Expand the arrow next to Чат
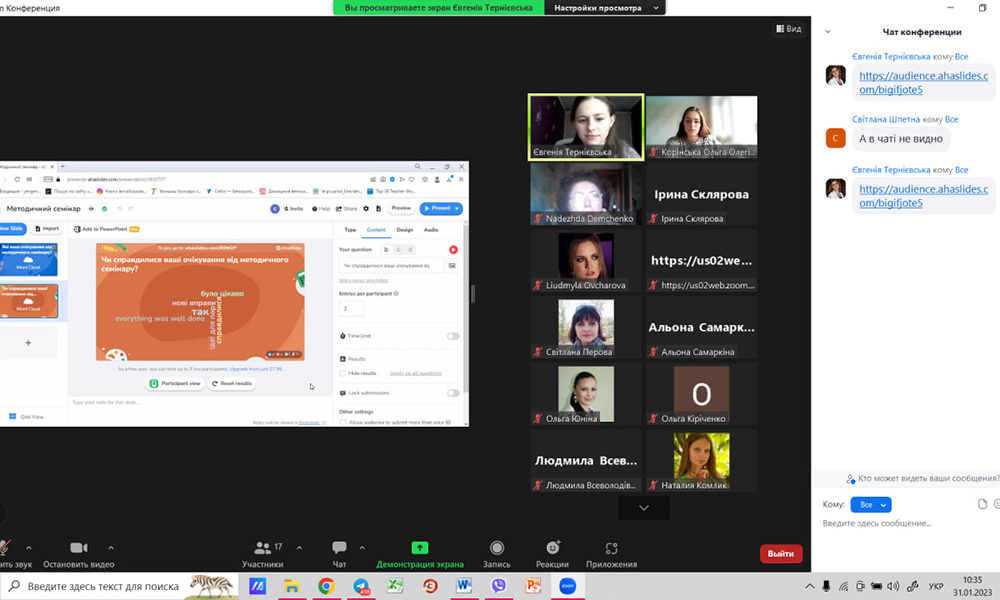Viewport: 1000px width, 600px height. (362, 547)
